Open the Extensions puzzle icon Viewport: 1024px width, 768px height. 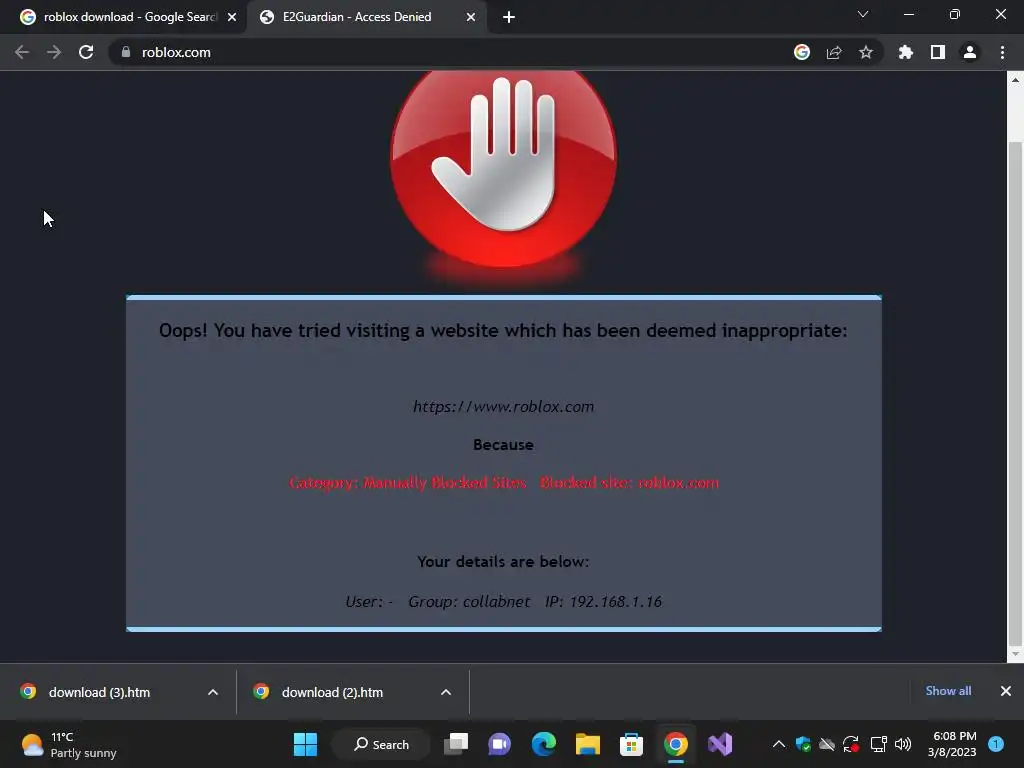(x=906, y=52)
